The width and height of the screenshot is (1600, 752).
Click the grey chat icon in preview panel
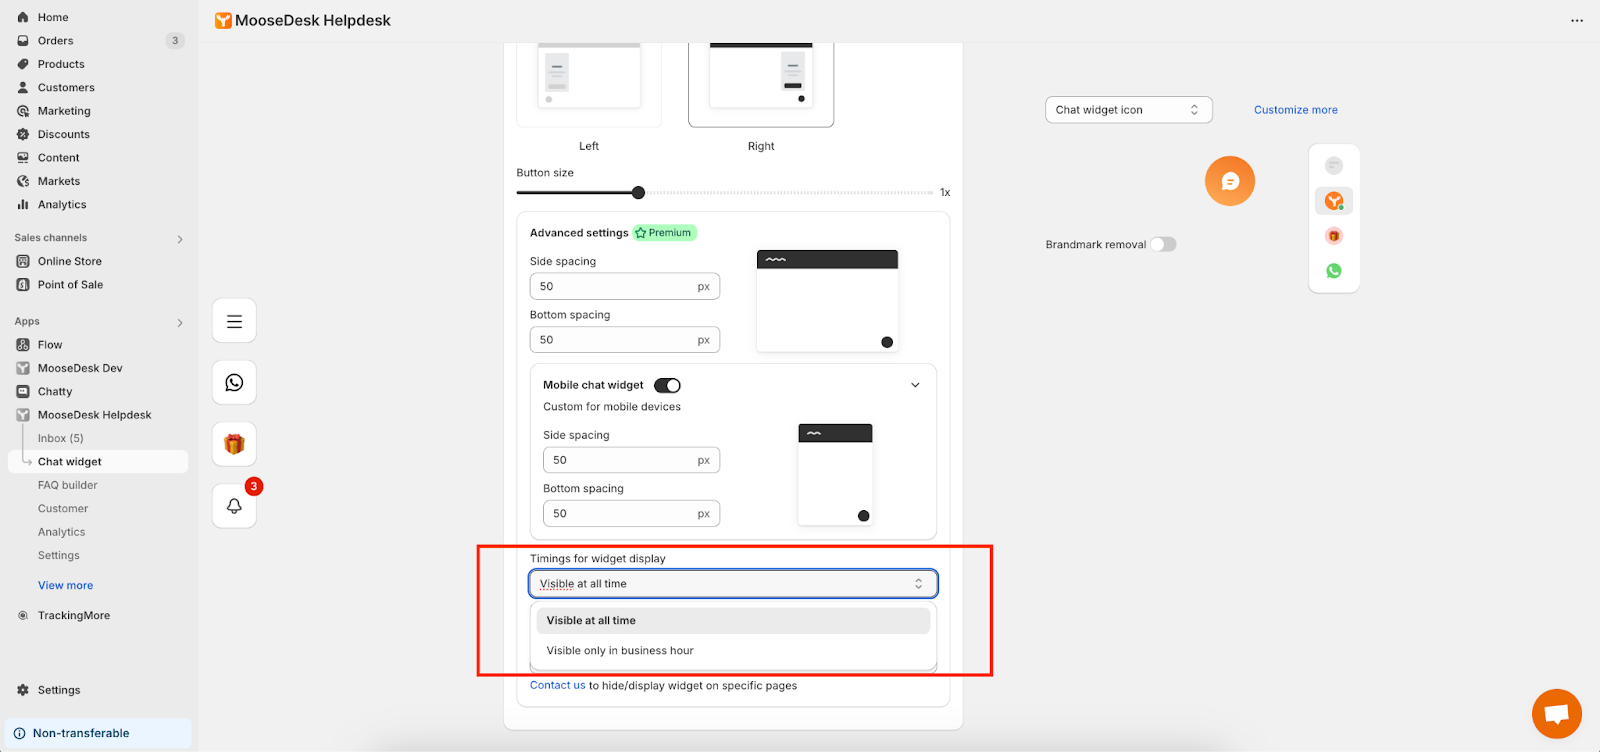pyautogui.click(x=1334, y=166)
